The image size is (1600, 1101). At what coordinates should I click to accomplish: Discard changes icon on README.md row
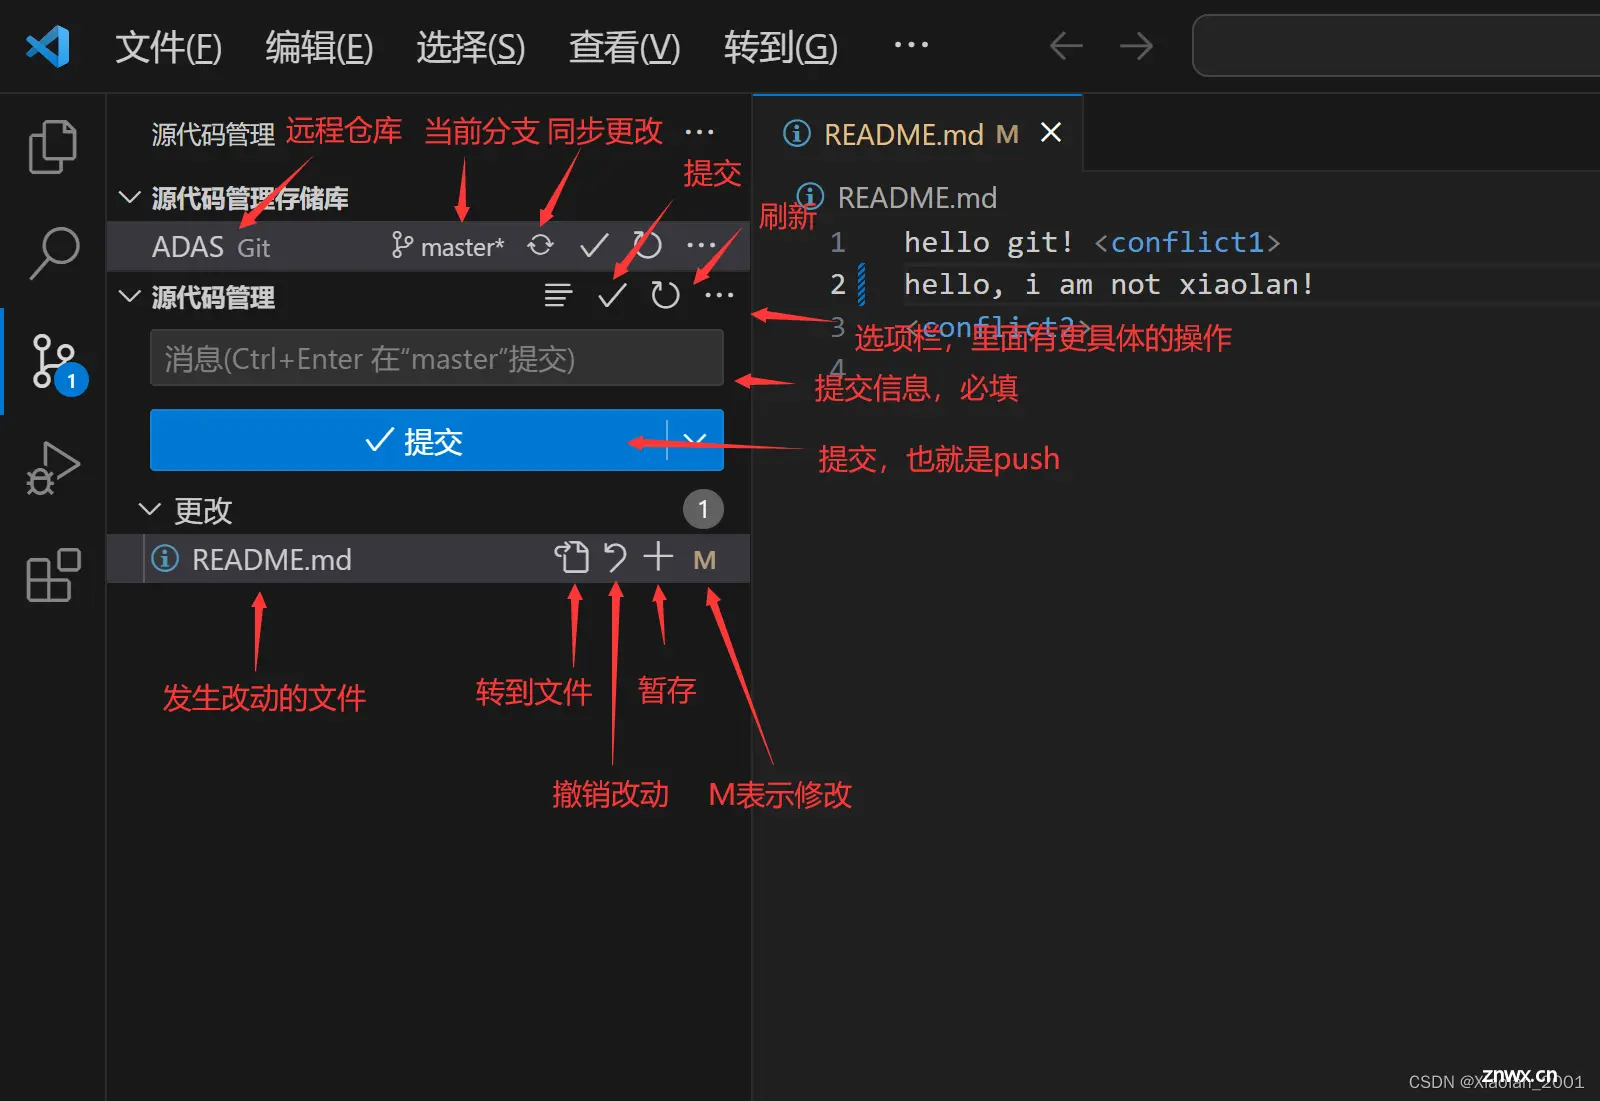tap(615, 558)
